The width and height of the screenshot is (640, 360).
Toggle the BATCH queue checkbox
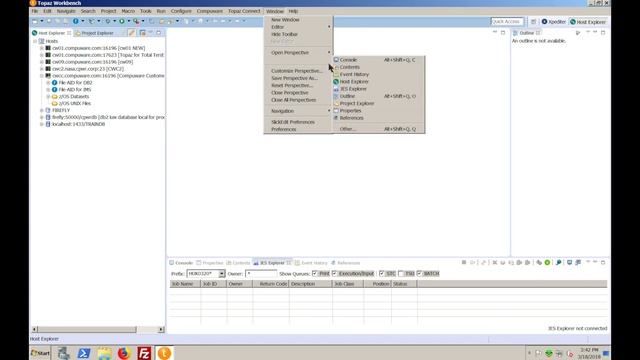419,273
